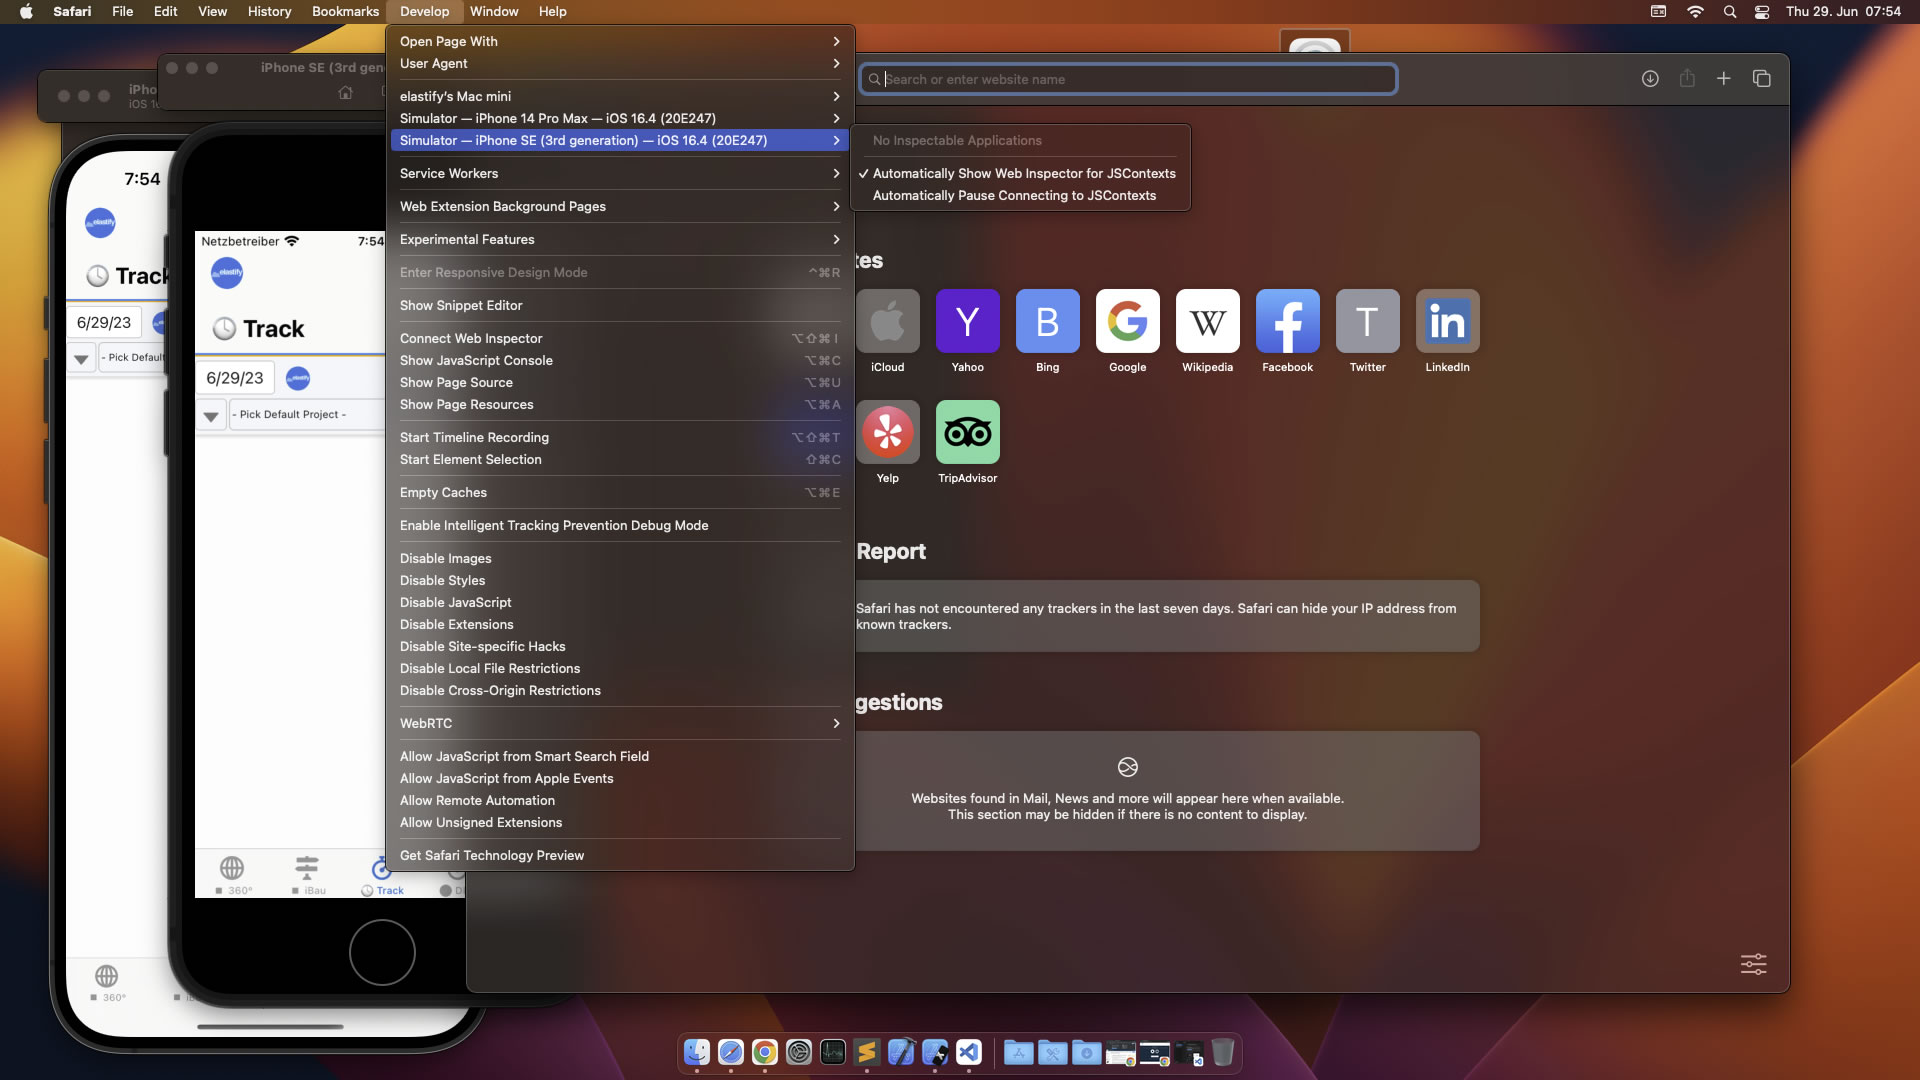The width and height of the screenshot is (1920, 1080).
Task: Enable Disable Cross-Origin Restrictions option
Action: (x=500, y=690)
